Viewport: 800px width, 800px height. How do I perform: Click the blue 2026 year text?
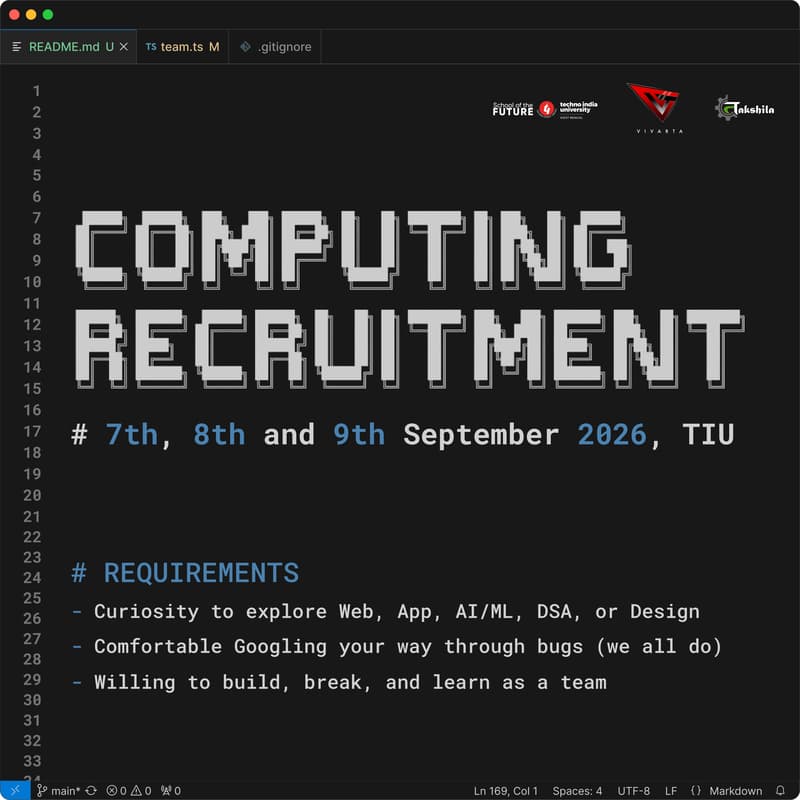click(x=612, y=435)
